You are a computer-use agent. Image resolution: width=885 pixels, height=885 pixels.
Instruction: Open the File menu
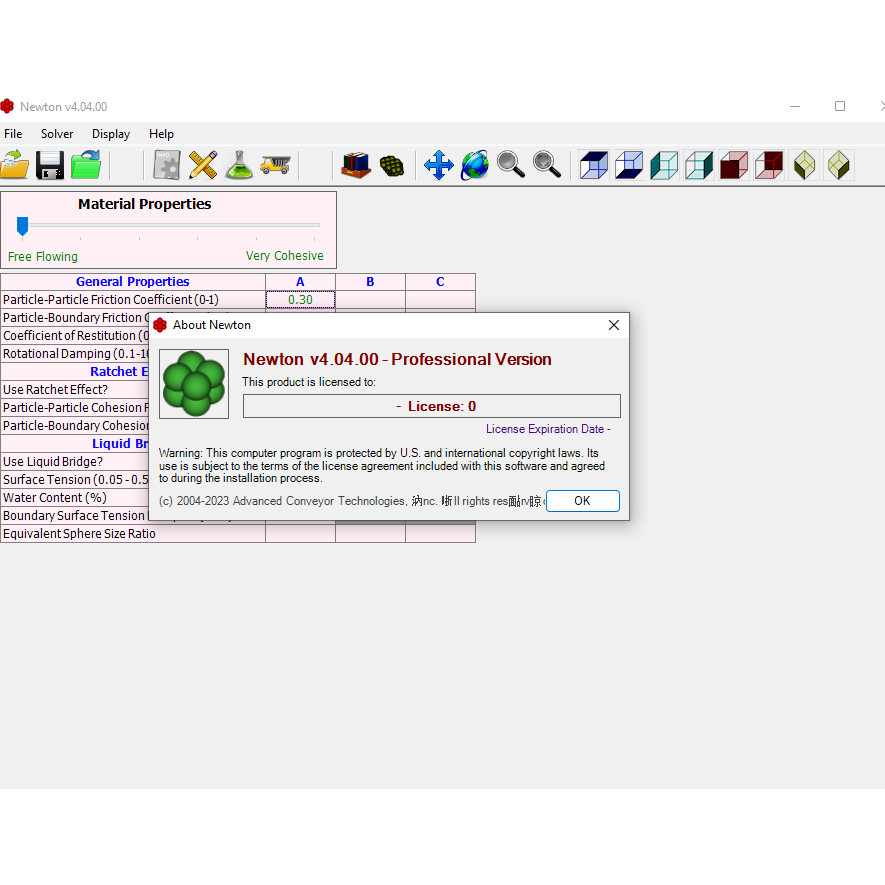click(13, 134)
